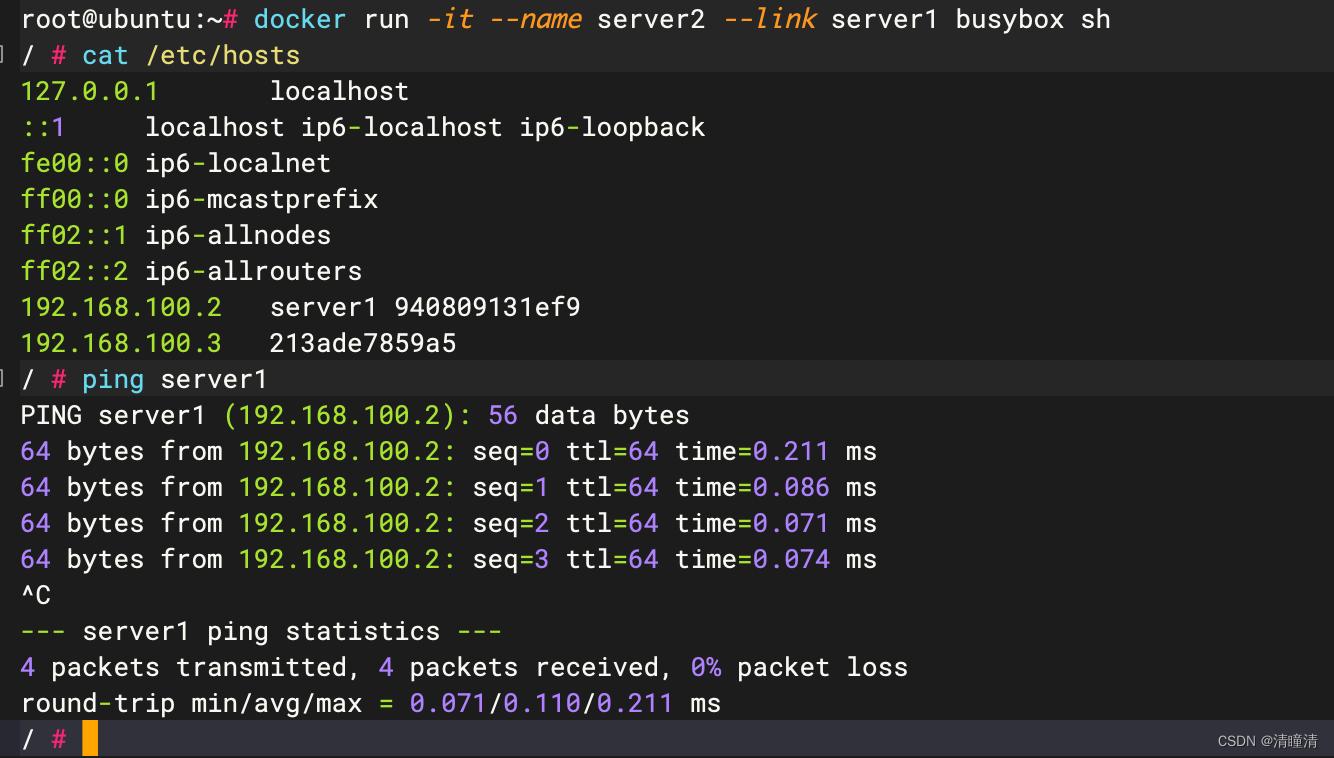
Task: Click "0.071/0.110/0.211" round-trip values
Action: click(542, 703)
